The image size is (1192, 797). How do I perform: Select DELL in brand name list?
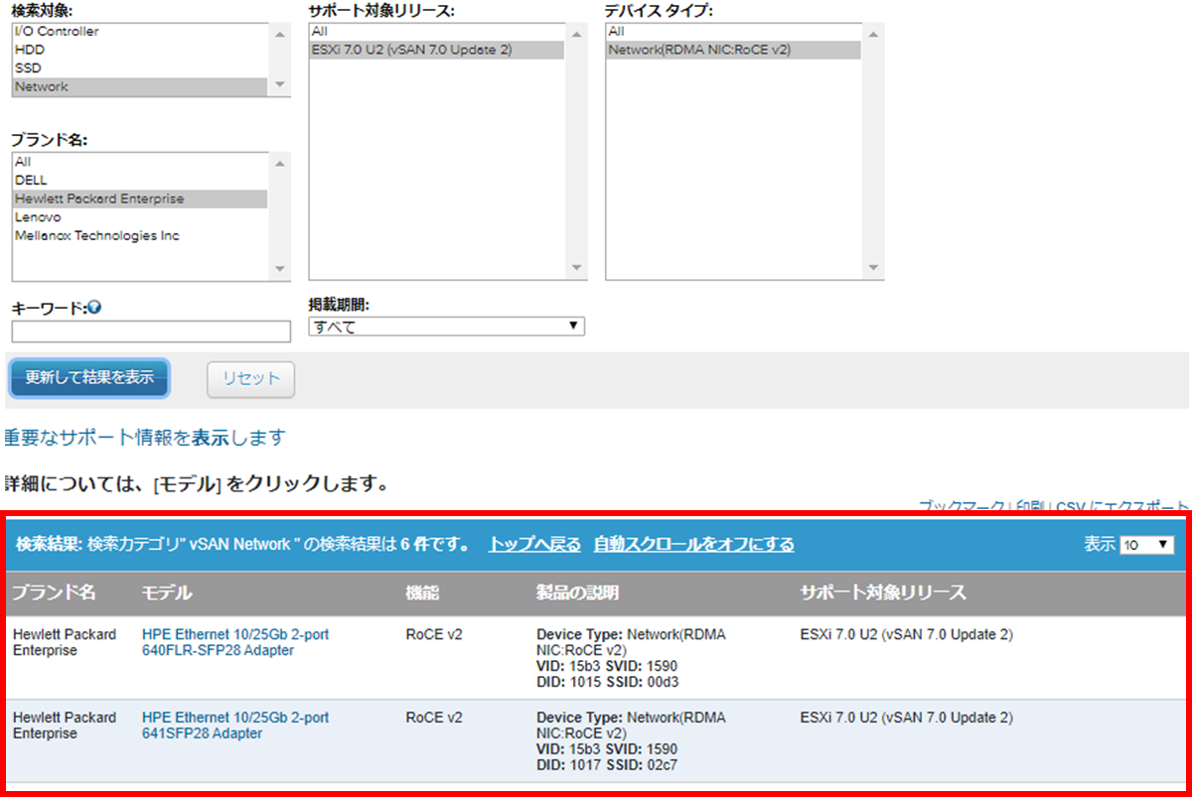coord(140,180)
